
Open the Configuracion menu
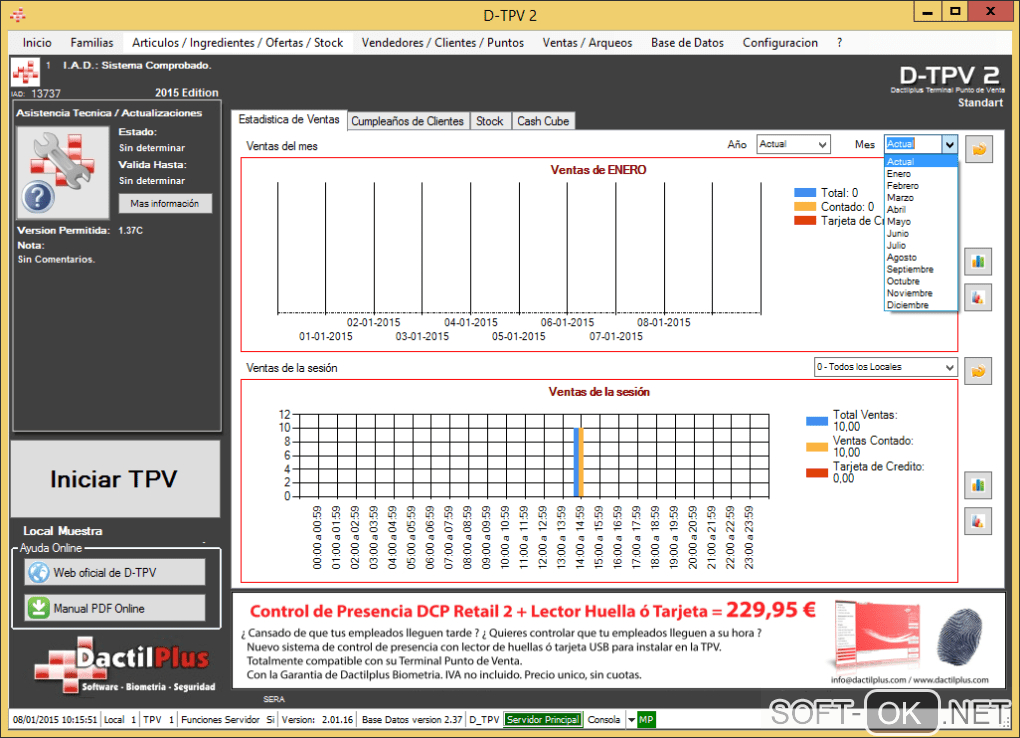click(780, 42)
